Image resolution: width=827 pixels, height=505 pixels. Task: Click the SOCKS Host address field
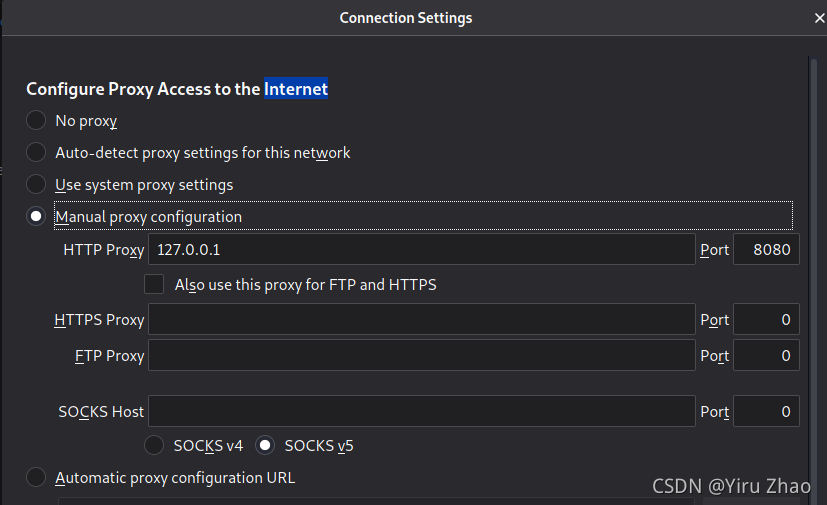pyautogui.click(x=421, y=411)
